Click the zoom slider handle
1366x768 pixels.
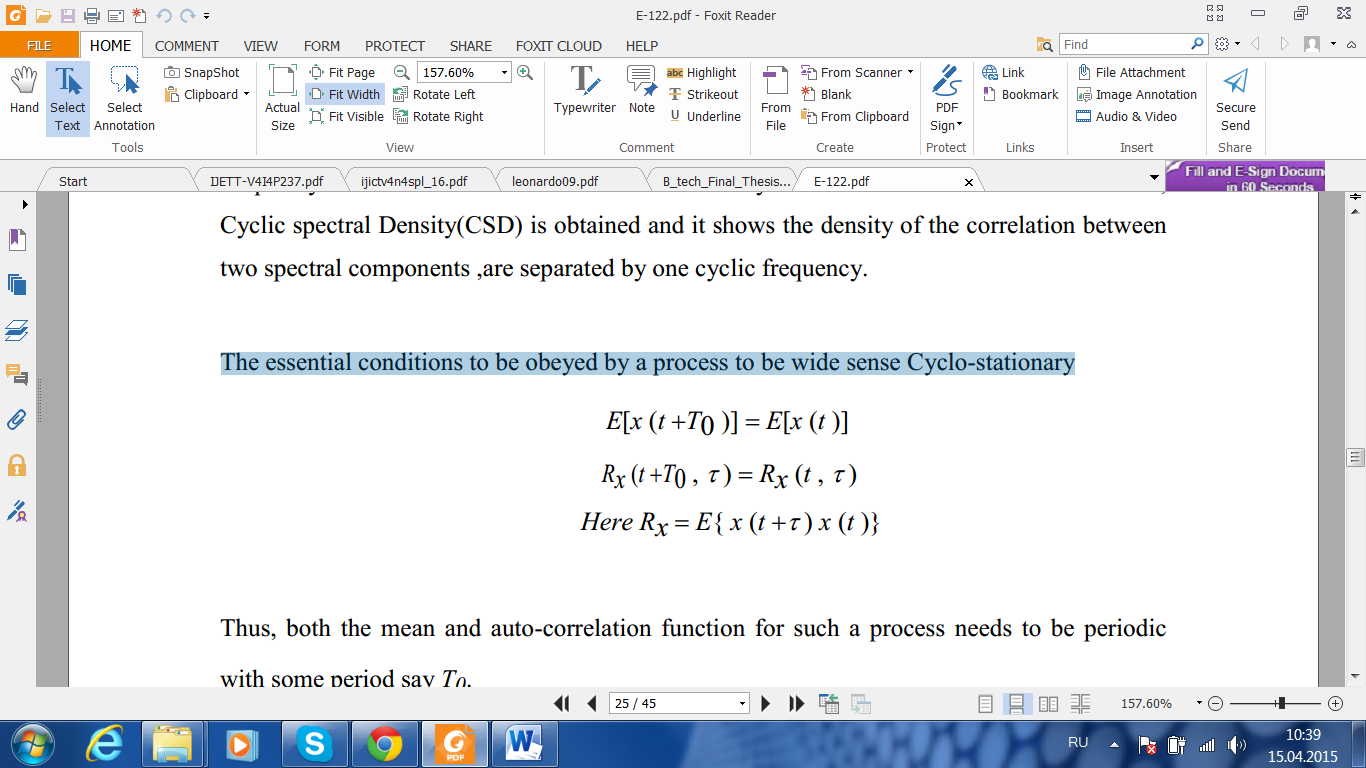click(x=1281, y=703)
